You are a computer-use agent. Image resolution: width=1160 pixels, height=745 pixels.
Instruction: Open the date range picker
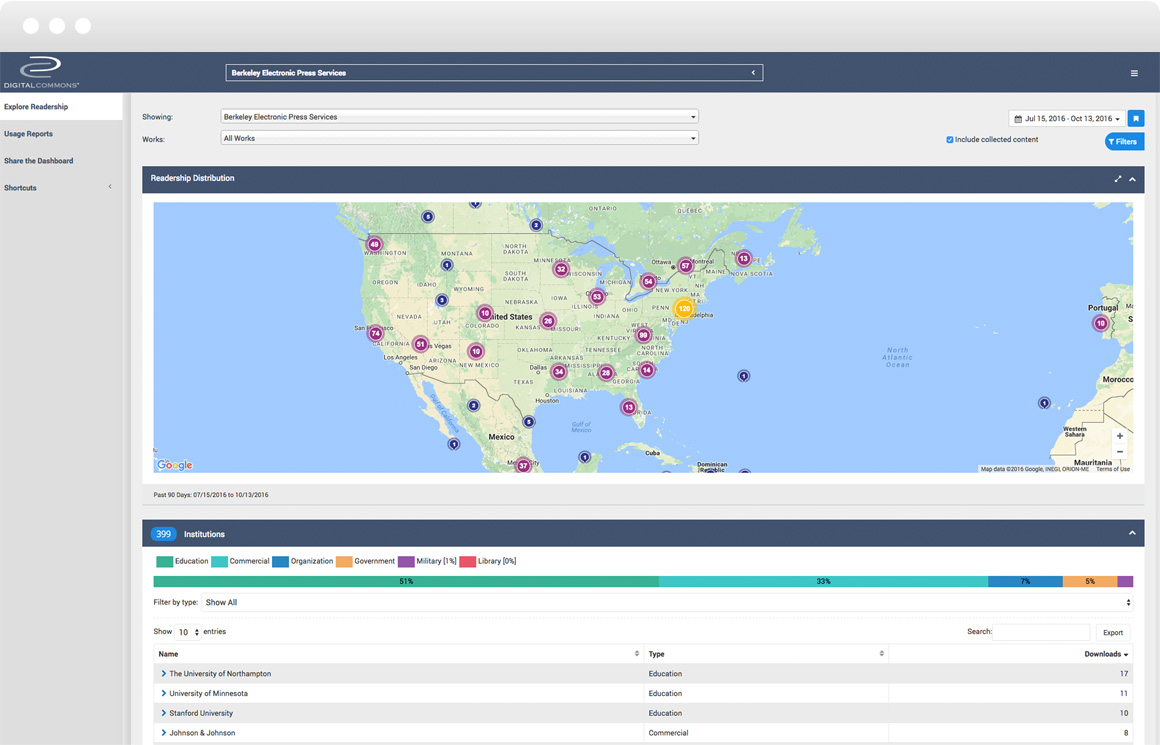tap(1066, 118)
